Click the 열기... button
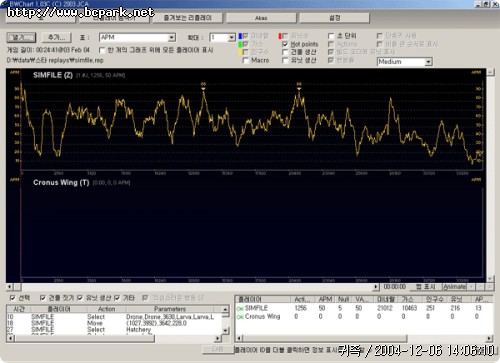This screenshot has height=363, width=500. click(21, 37)
